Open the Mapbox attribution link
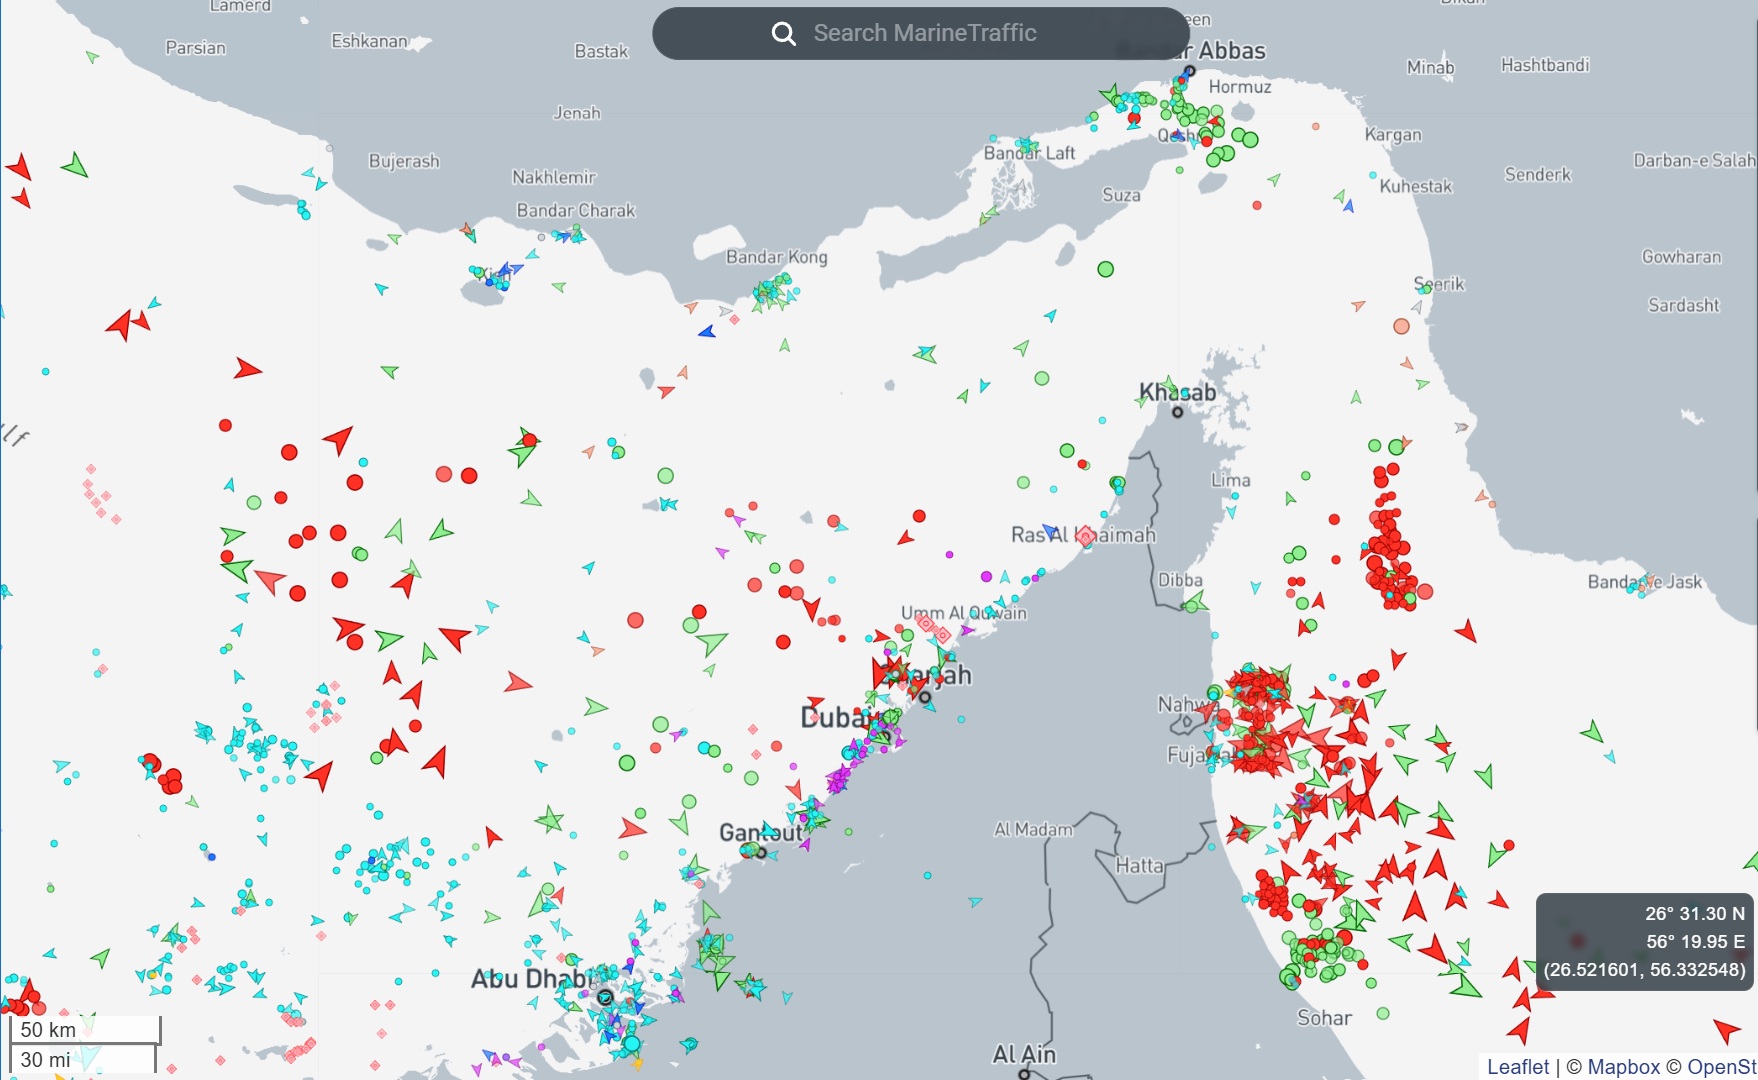1758x1080 pixels. tap(1622, 1067)
